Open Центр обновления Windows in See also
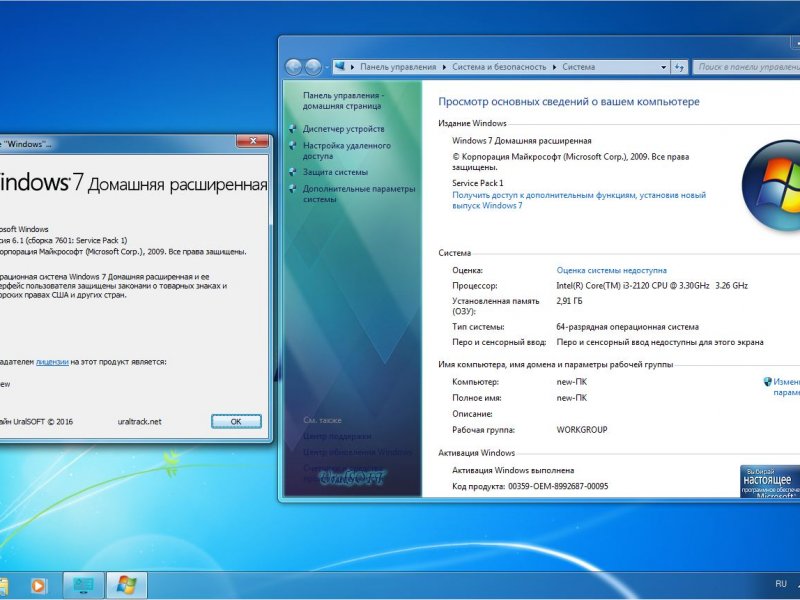The image size is (800, 600). pyautogui.click(x=357, y=452)
